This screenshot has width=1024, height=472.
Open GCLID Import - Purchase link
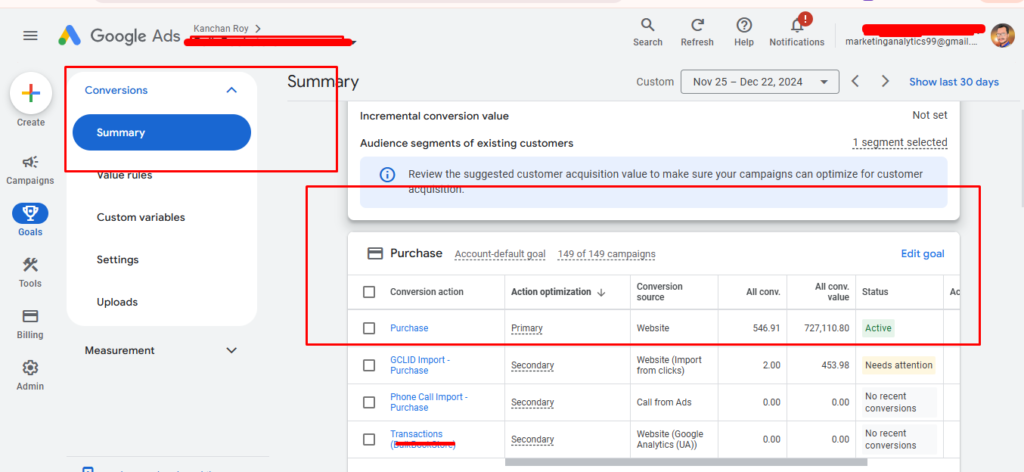[420, 365]
